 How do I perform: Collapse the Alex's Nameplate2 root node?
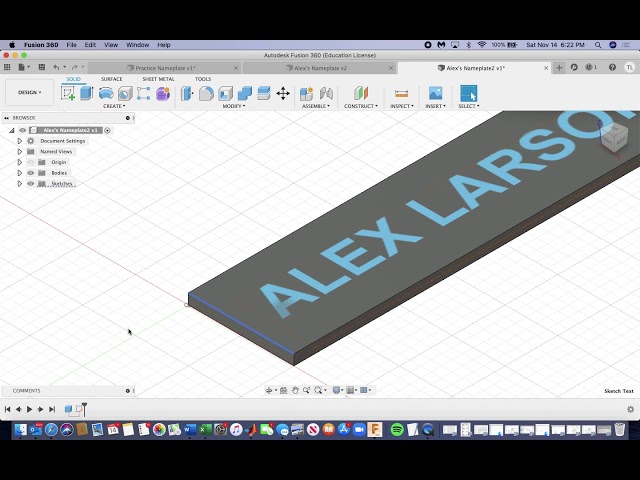coord(11,130)
